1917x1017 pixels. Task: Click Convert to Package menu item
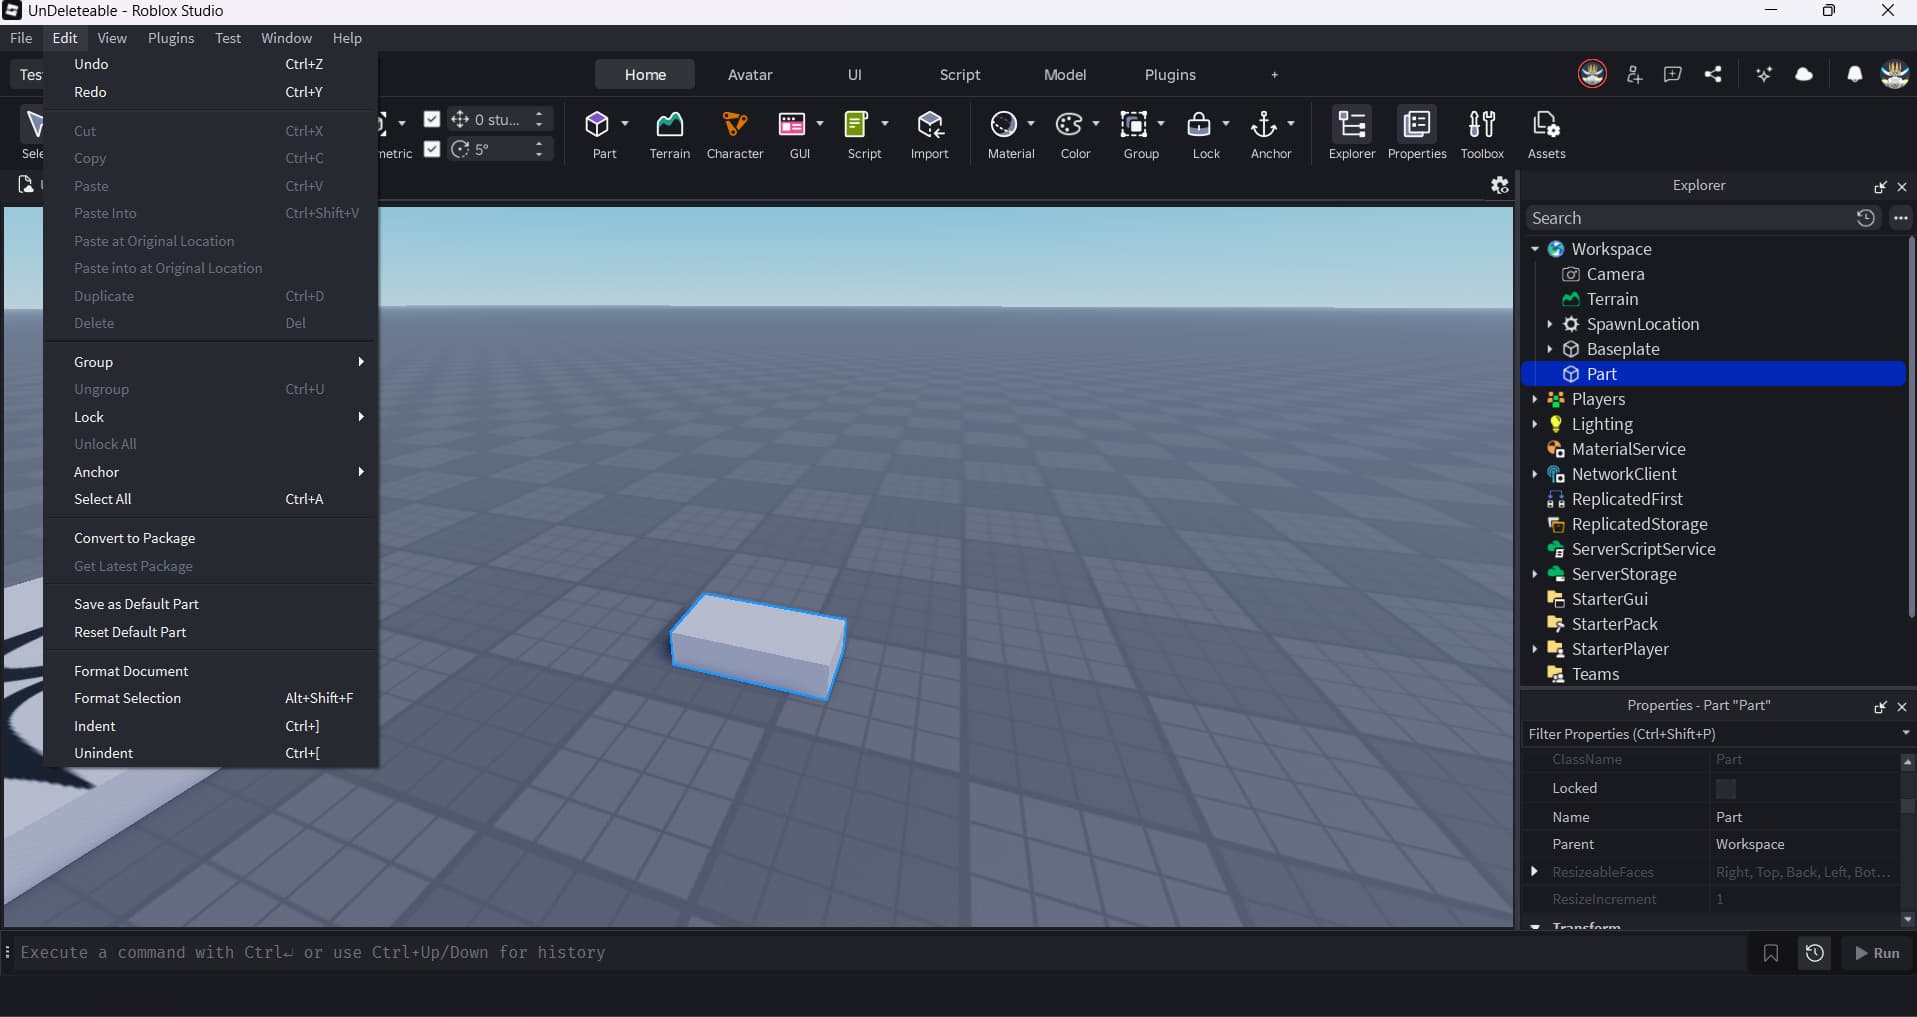(x=211, y=538)
